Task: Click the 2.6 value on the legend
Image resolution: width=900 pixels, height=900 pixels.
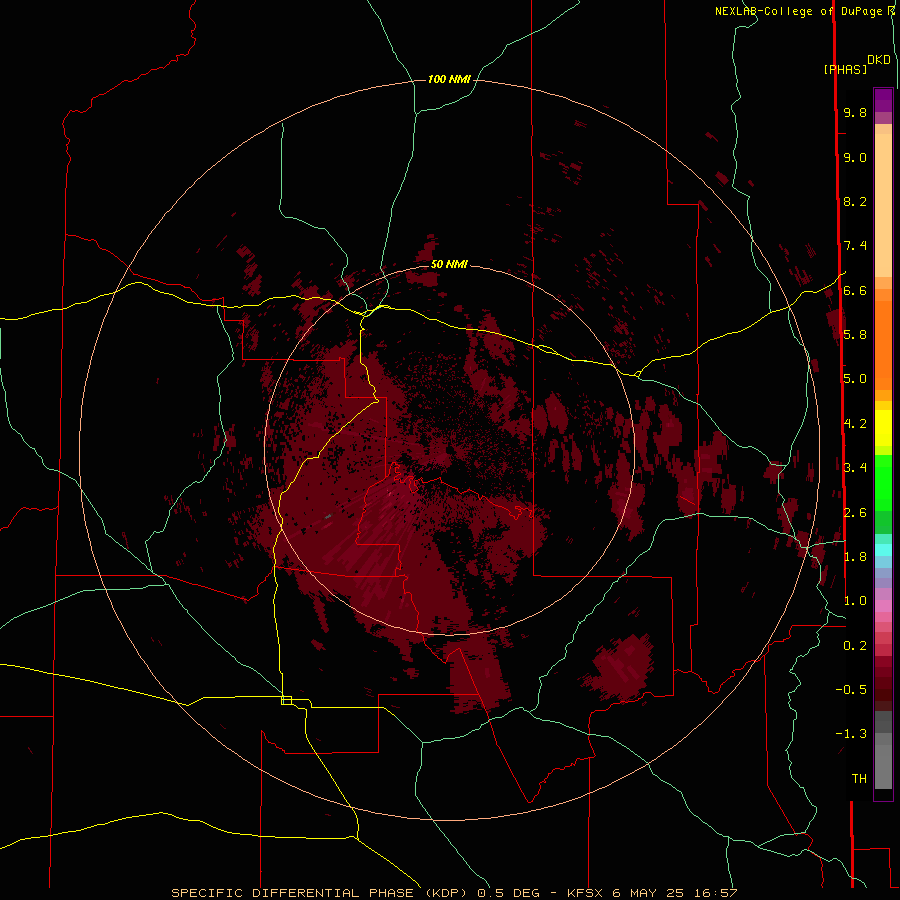Action: pos(855,512)
